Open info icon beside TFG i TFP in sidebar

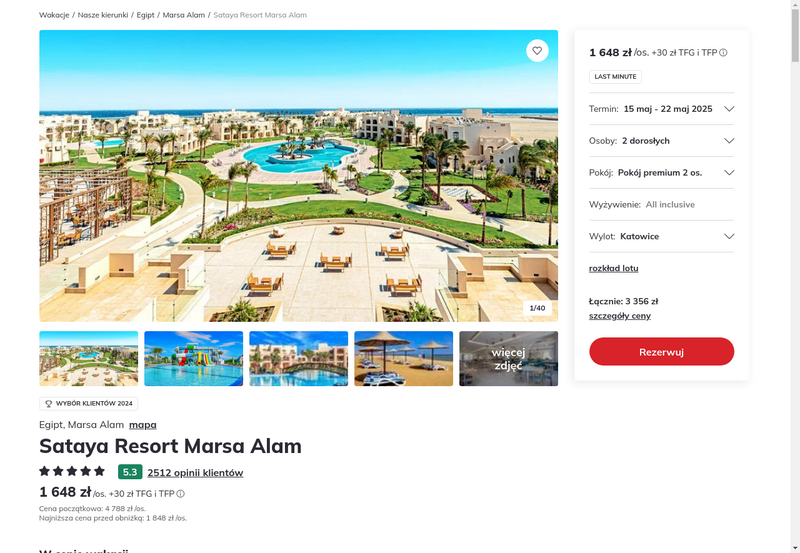pos(723,53)
